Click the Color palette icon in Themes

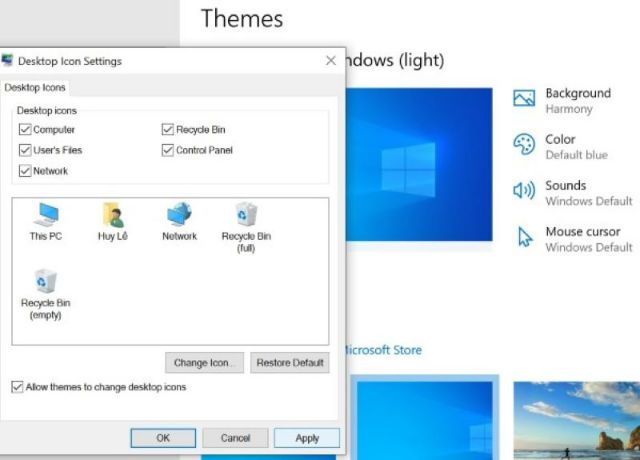[x=524, y=144]
